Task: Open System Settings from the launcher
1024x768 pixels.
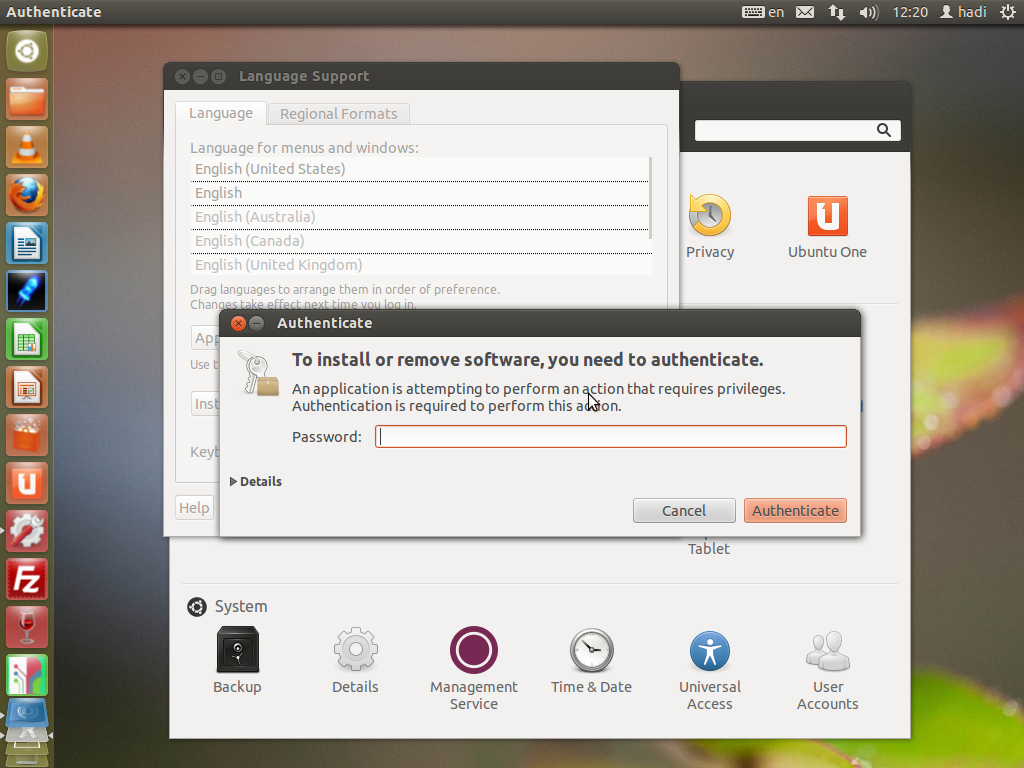Action: point(27,532)
